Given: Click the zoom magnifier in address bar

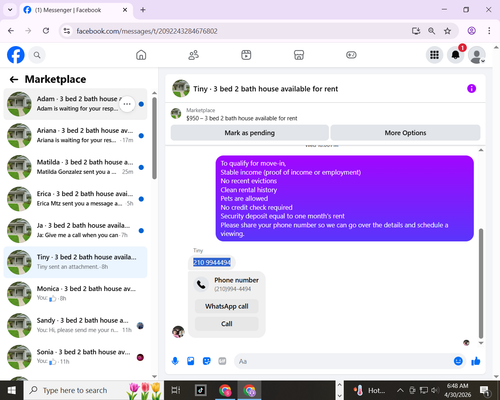Looking at the screenshot, I should pos(431,31).
